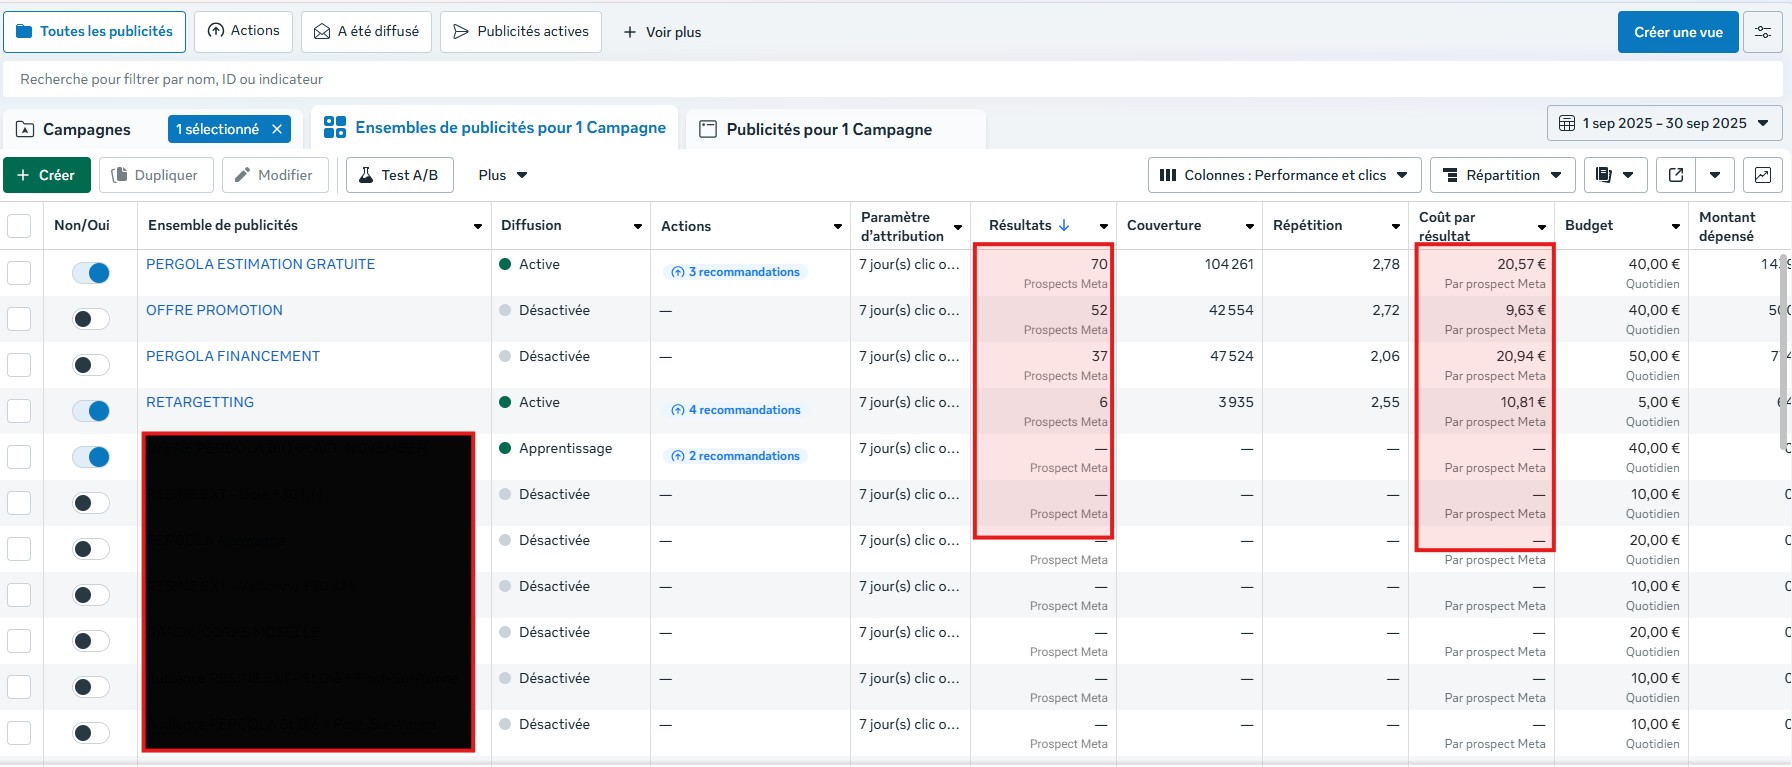Click the export data icon button
1792x767 pixels.
pyautogui.click(x=1676, y=175)
